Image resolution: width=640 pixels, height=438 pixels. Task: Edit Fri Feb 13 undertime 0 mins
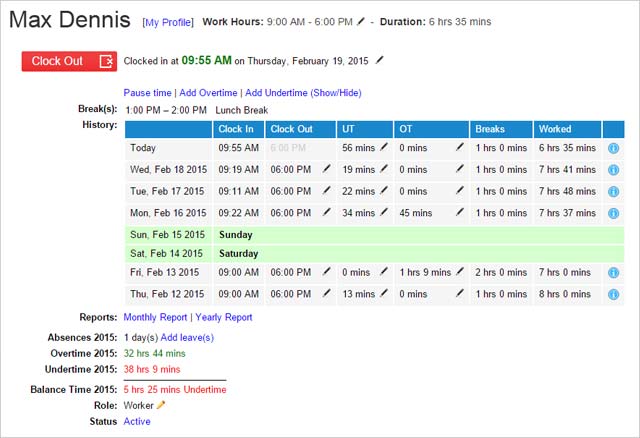384,271
